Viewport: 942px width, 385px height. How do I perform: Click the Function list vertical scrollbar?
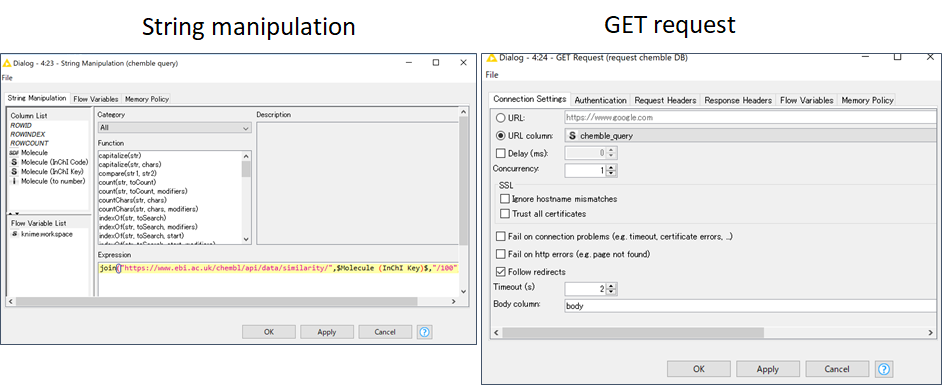(246, 197)
